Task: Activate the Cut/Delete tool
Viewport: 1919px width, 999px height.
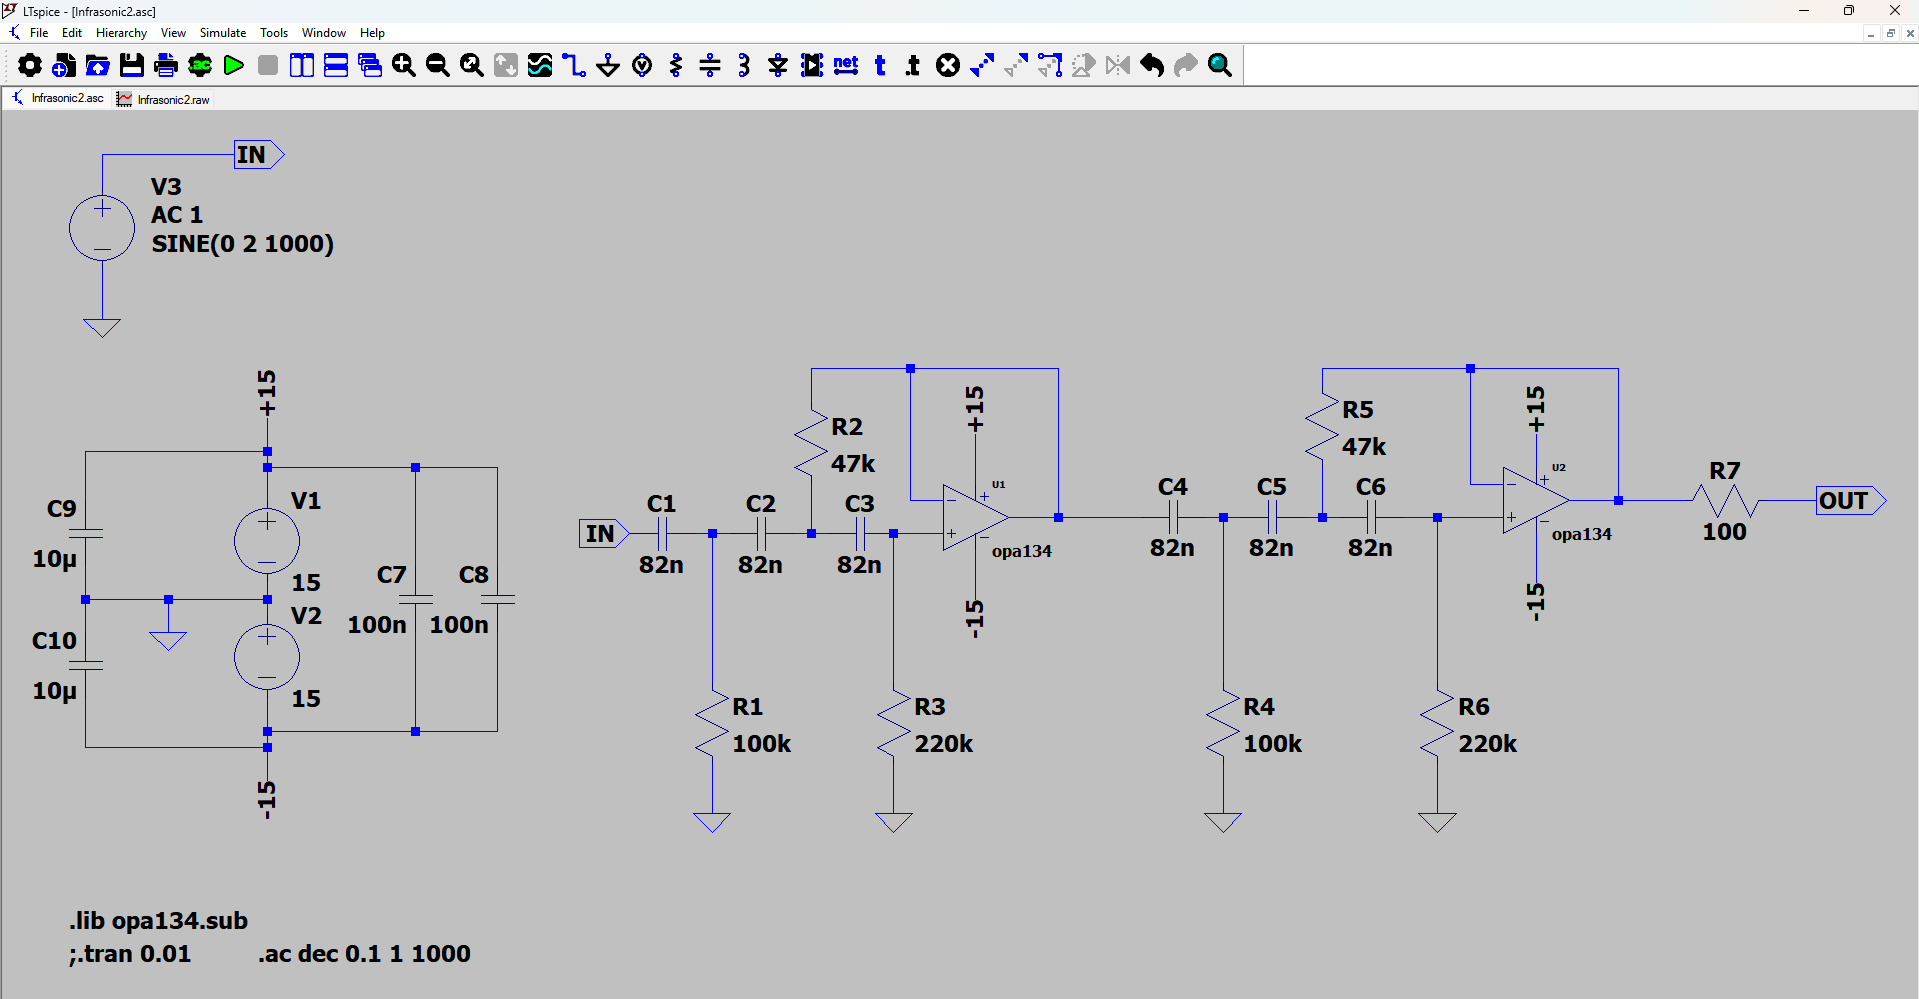Action: [x=947, y=65]
